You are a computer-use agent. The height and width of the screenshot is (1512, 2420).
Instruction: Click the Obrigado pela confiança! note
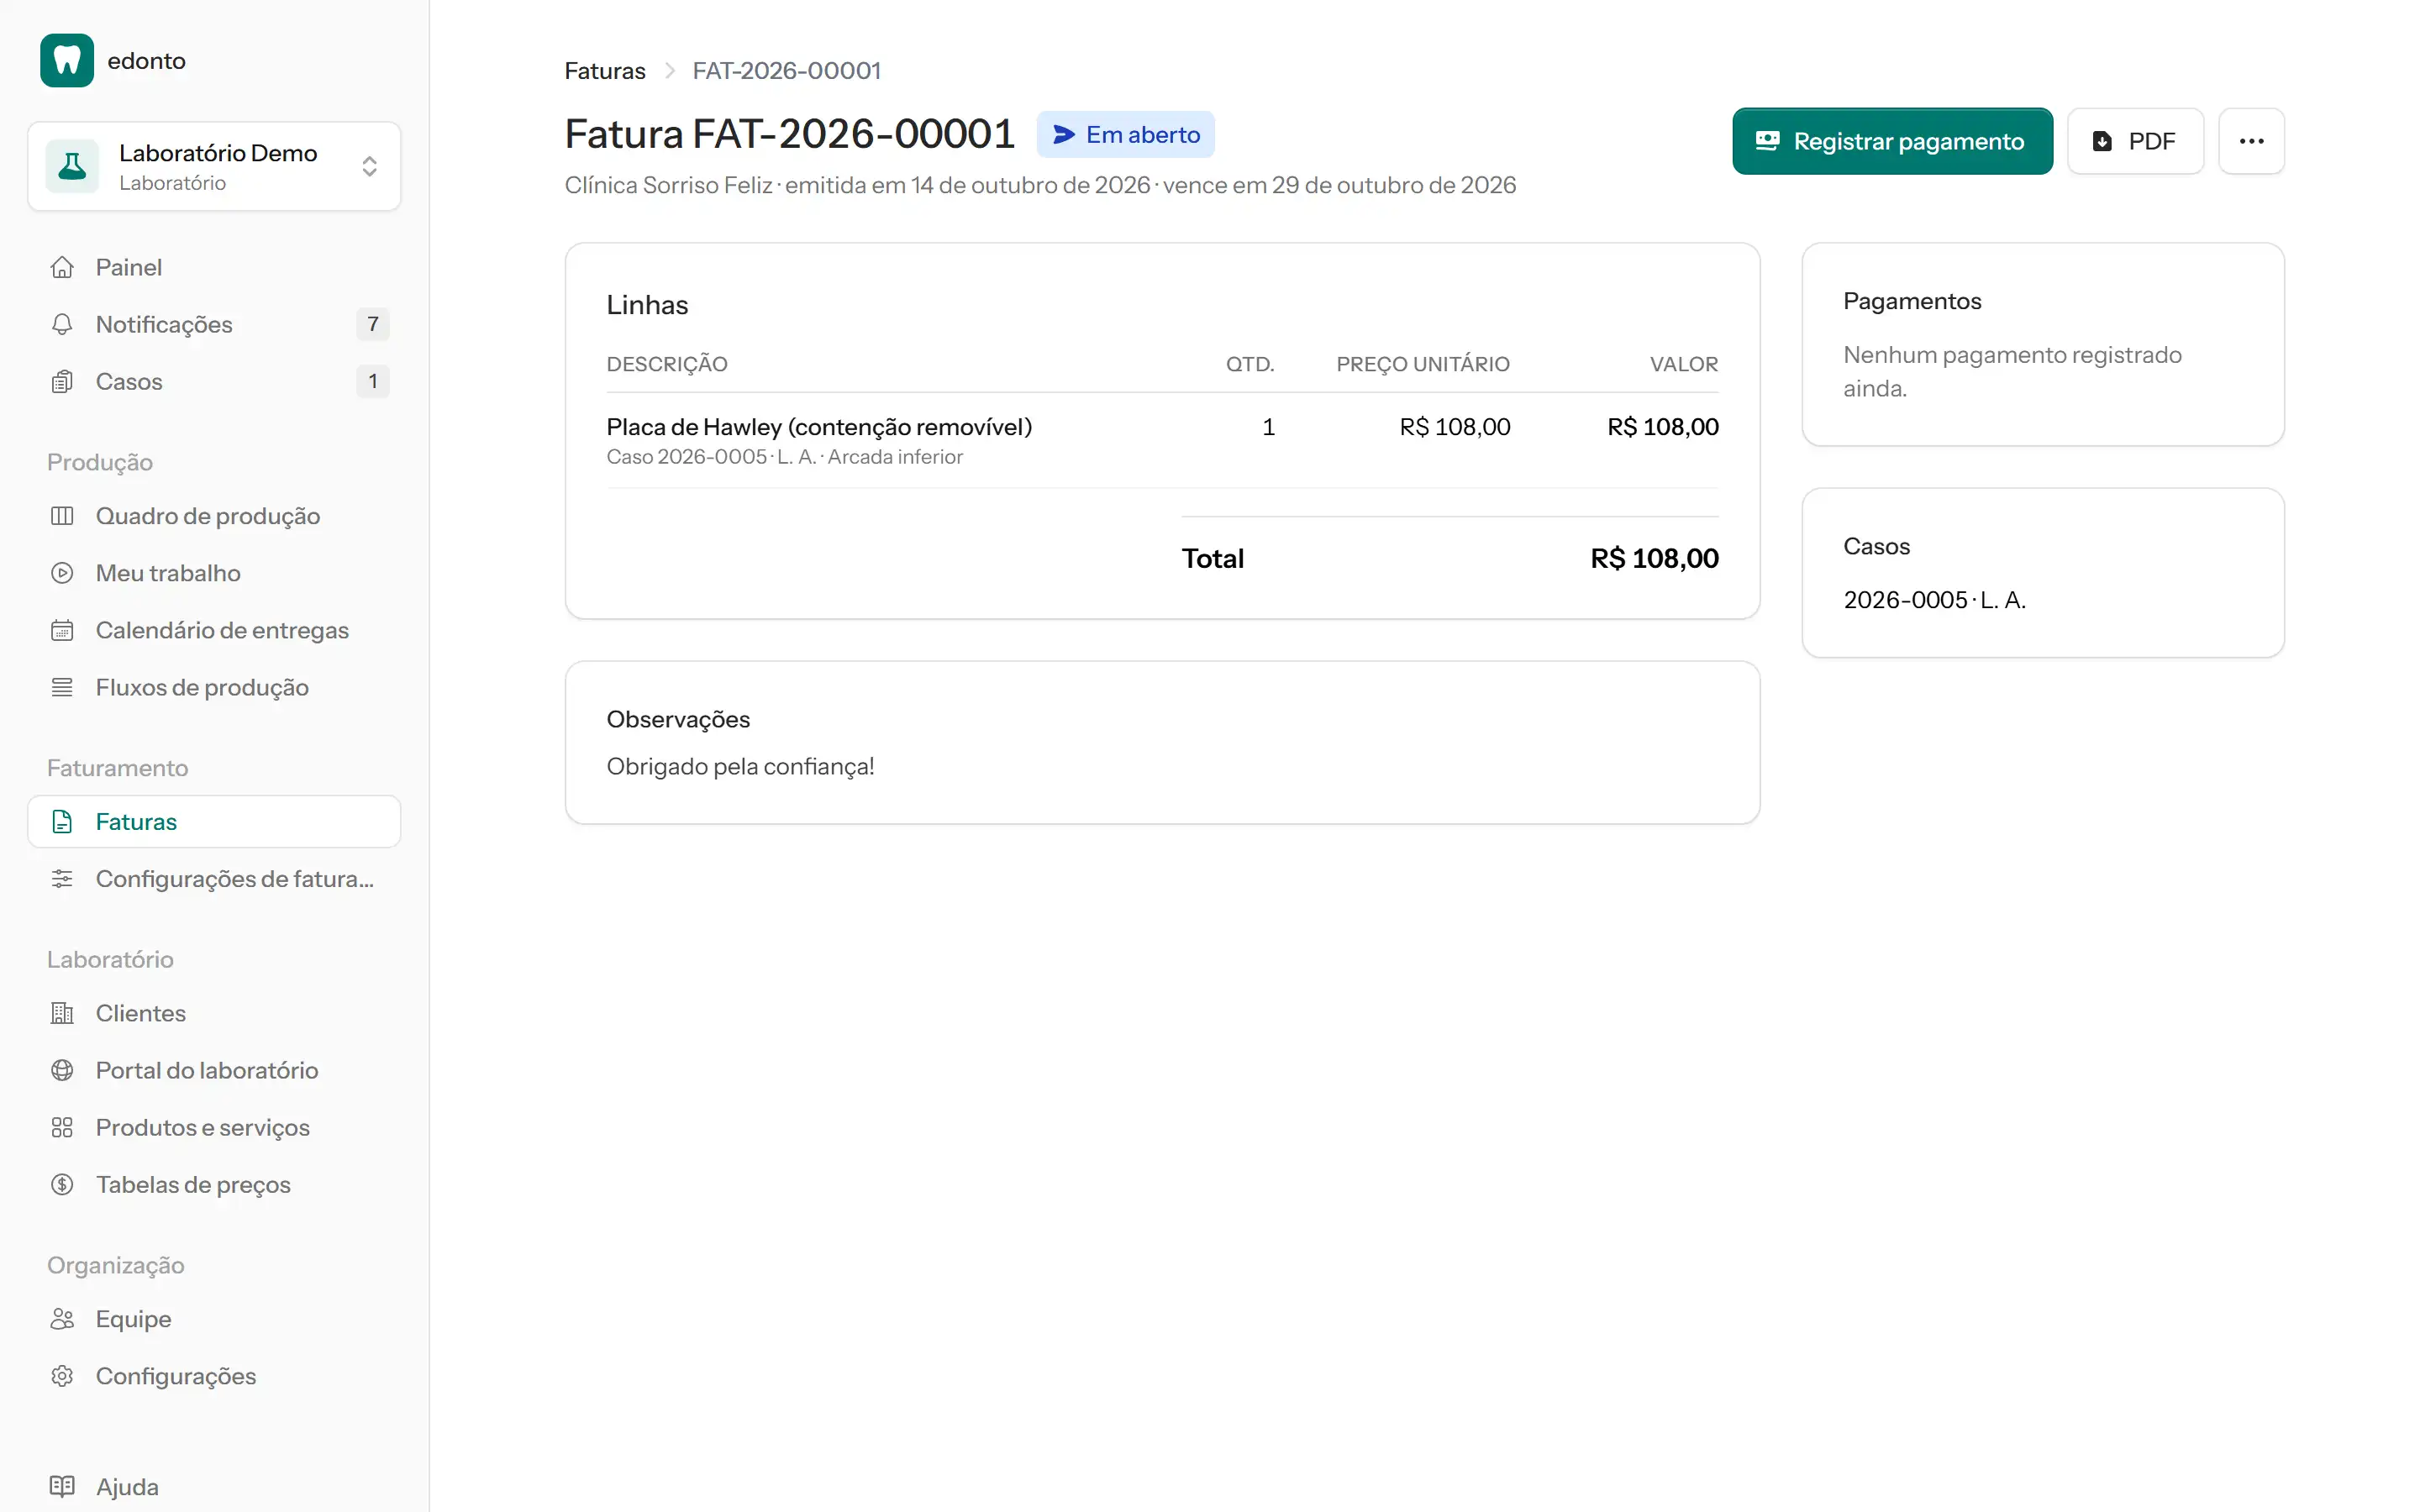coord(740,767)
